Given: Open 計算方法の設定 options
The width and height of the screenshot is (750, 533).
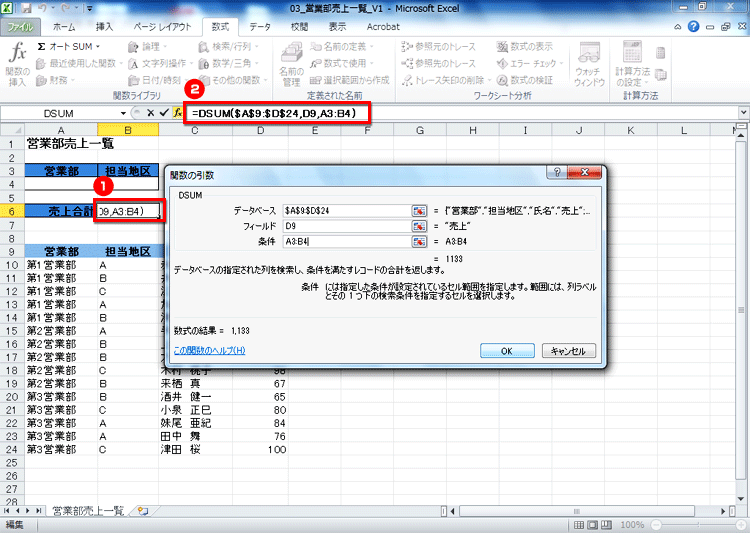Looking at the screenshot, I should tap(632, 64).
